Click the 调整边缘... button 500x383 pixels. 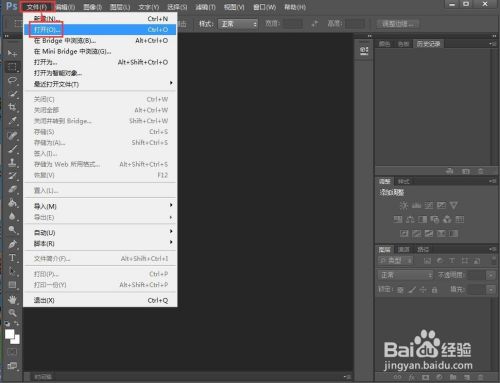click(398, 24)
